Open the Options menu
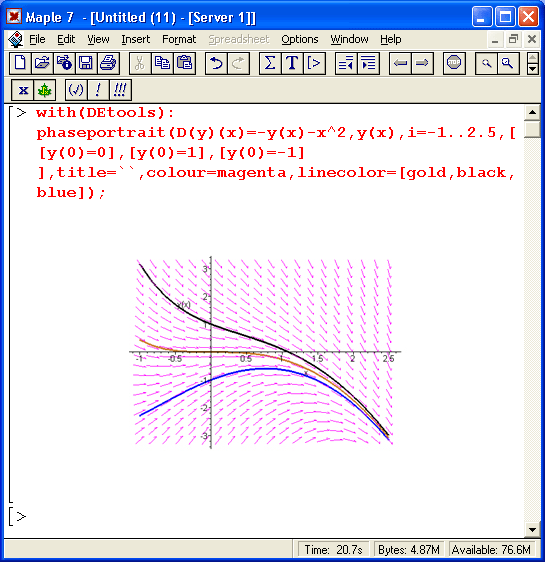Viewport: 545px width, 562px height. click(x=300, y=39)
